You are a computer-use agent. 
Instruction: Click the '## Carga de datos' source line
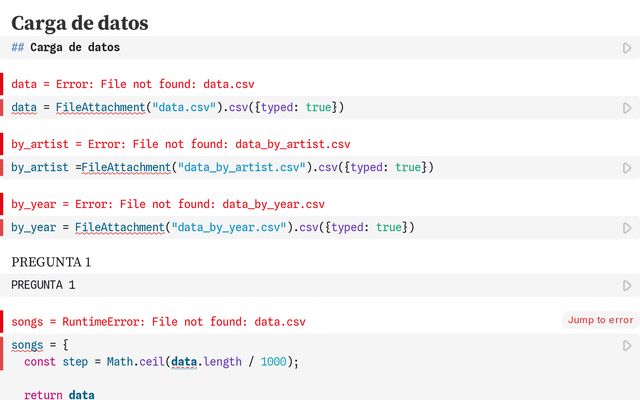pyautogui.click(x=66, y=47)
